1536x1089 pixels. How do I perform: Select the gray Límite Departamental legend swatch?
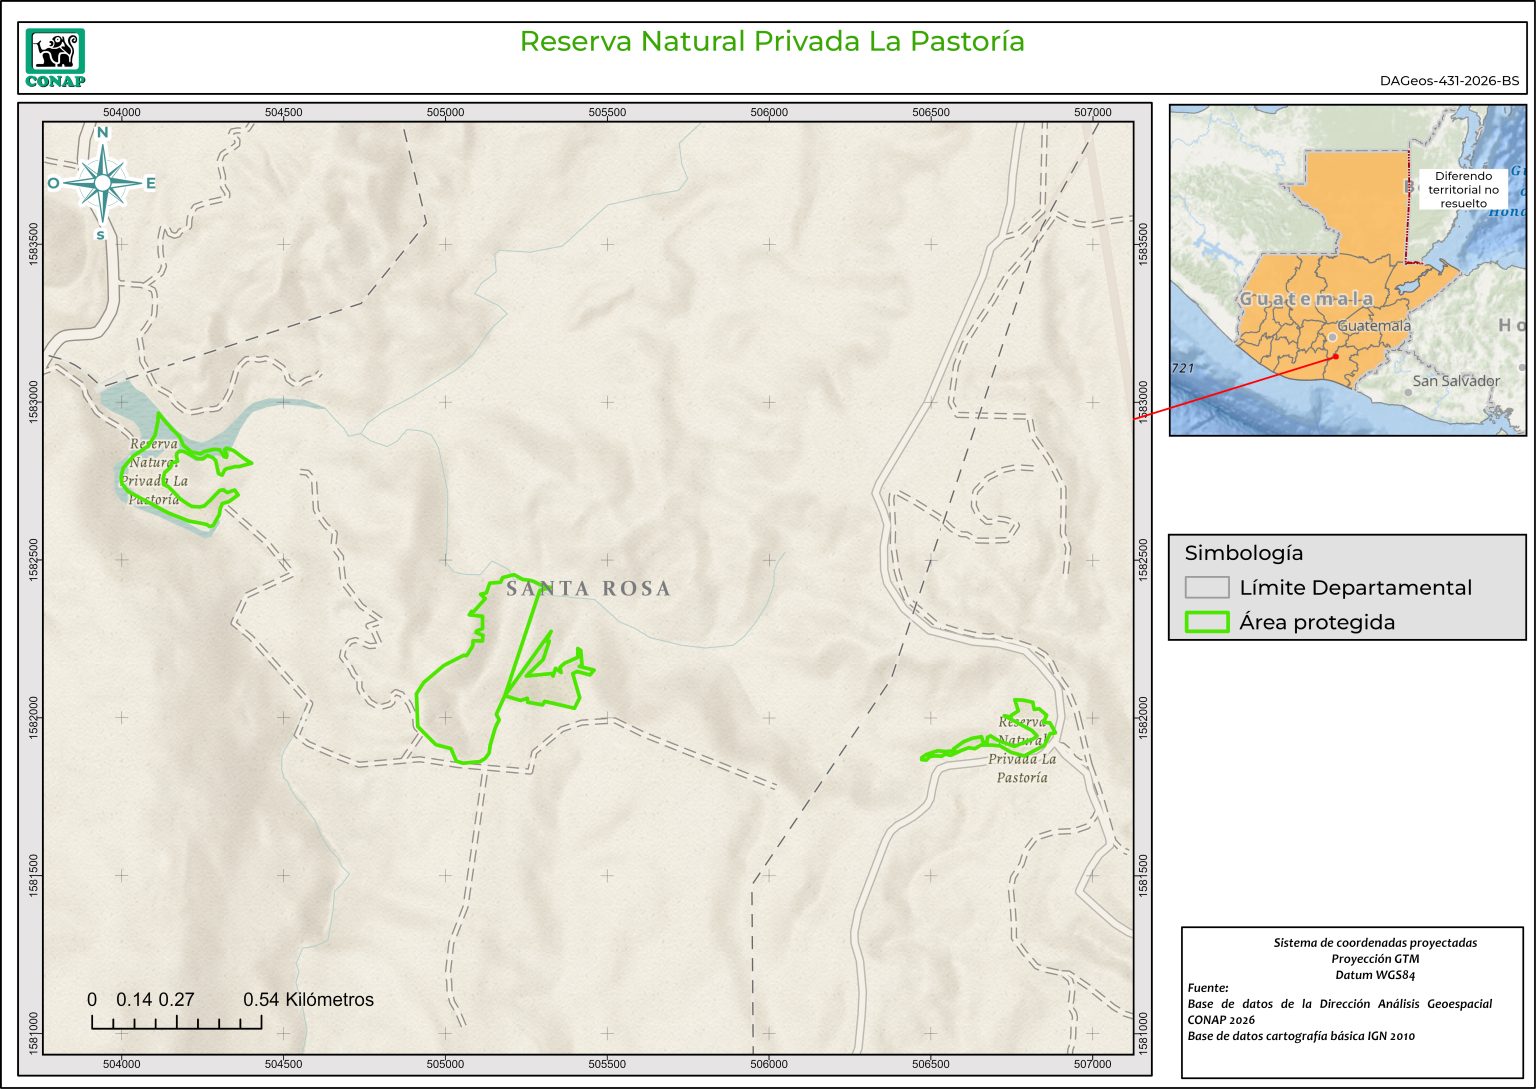[x=1206, y=588]
